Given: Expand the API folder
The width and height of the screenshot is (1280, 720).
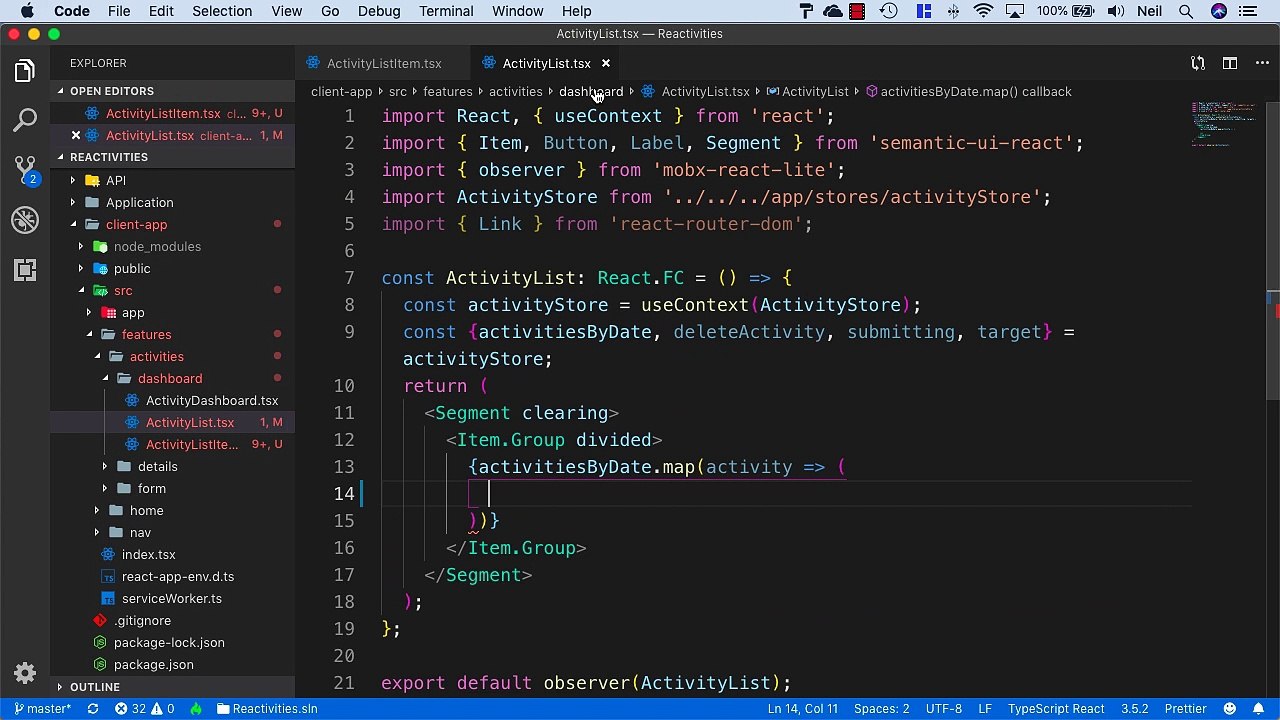Looking at the screenshot, I should [x=116, y=180].
